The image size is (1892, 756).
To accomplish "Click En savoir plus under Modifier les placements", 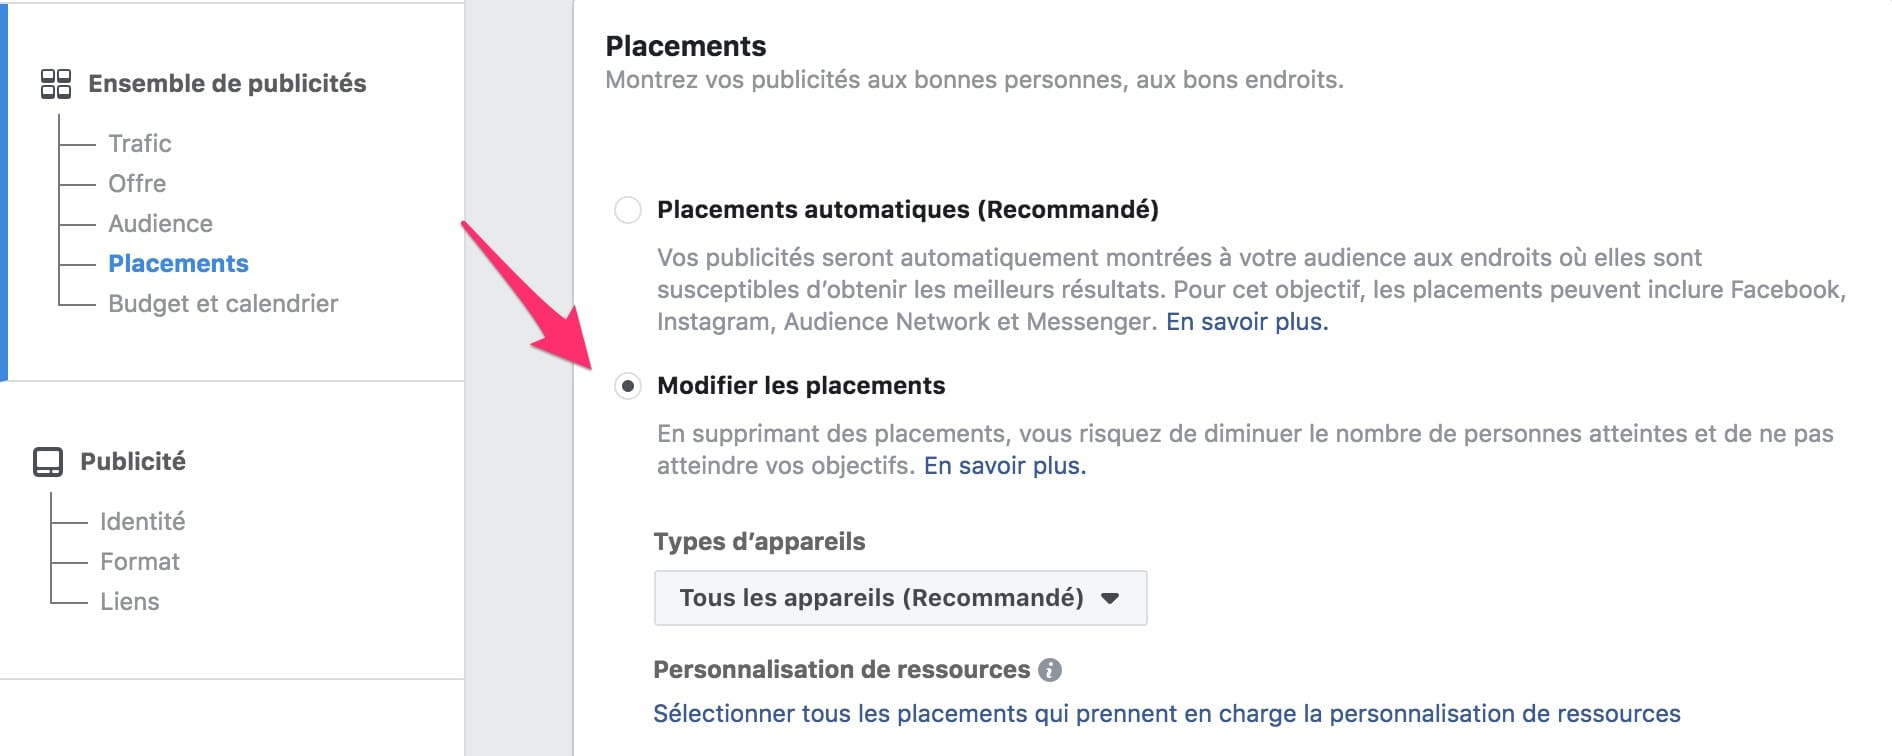I will (1005, 466).
